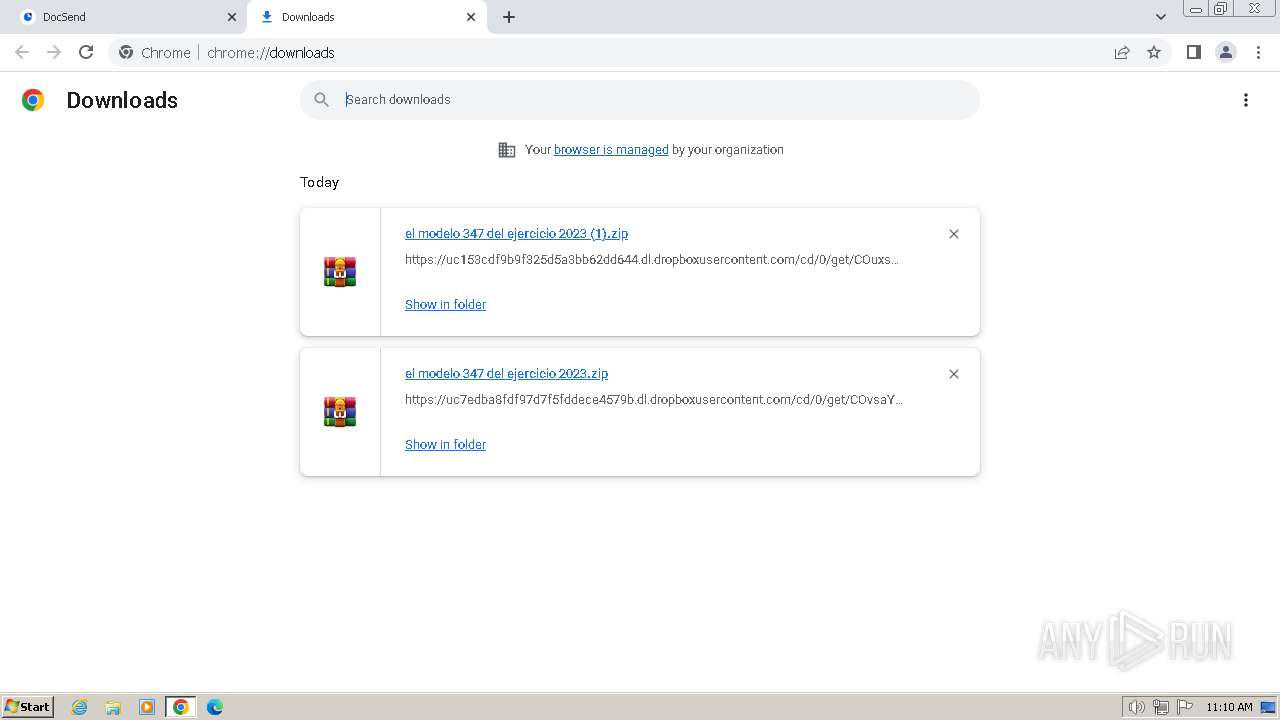1280x720 pixels.
Task: Open the Action Center flag icon
Action: (x=1185, y=707)
